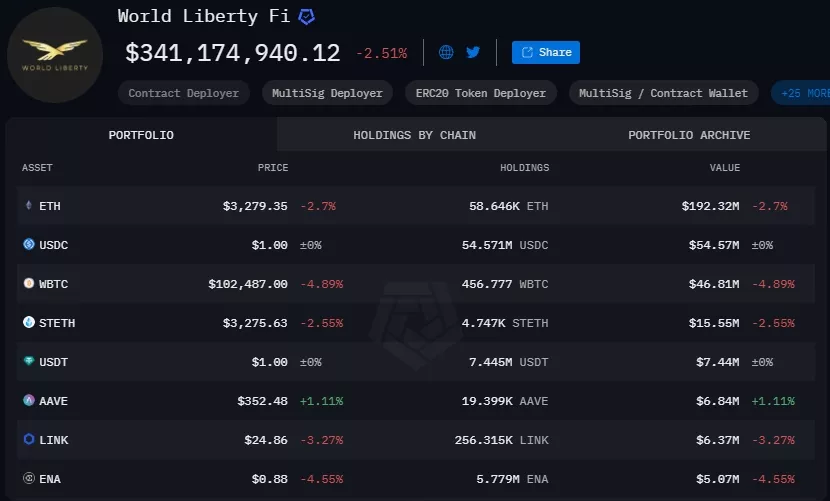Click the USDC token icon
Screen dimensions: 830x501
coord(29,244)
